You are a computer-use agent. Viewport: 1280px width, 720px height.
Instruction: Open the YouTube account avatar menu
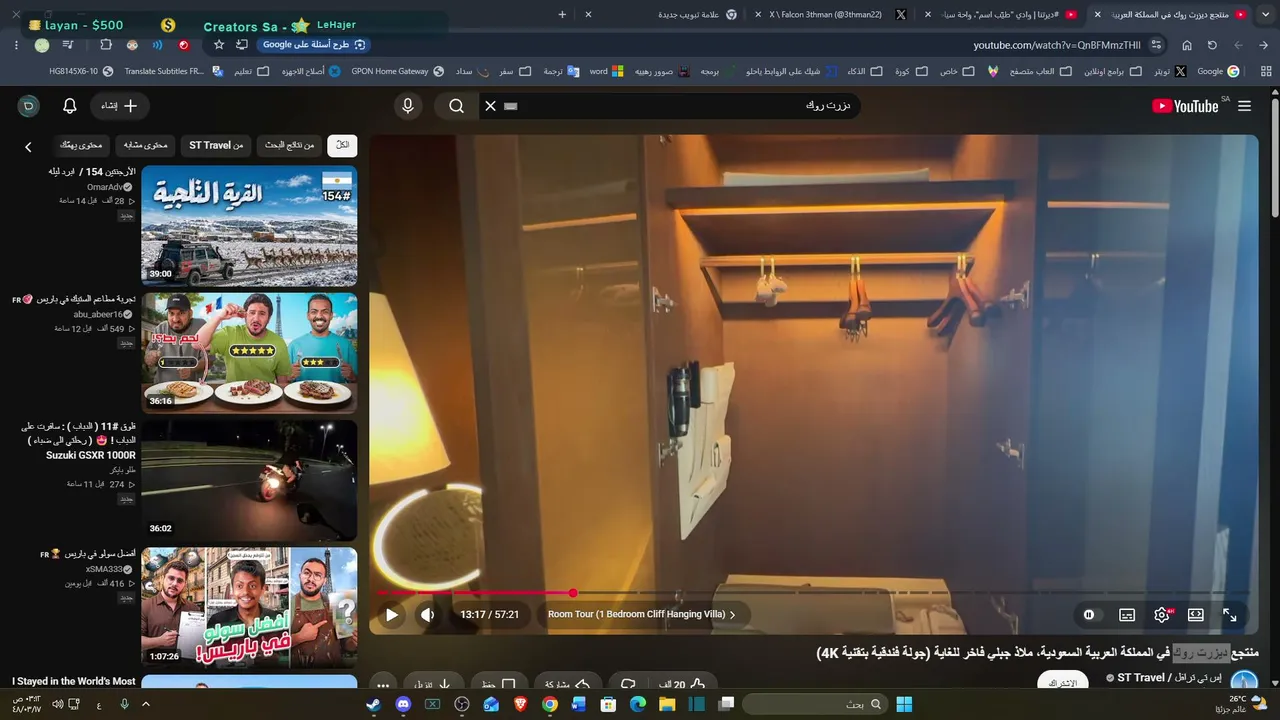point(28,106)
